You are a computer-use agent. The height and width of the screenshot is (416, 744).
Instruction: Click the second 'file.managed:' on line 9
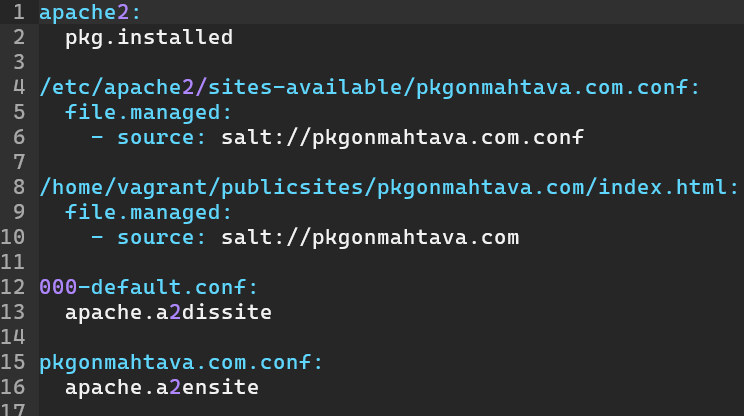(149, 212)
